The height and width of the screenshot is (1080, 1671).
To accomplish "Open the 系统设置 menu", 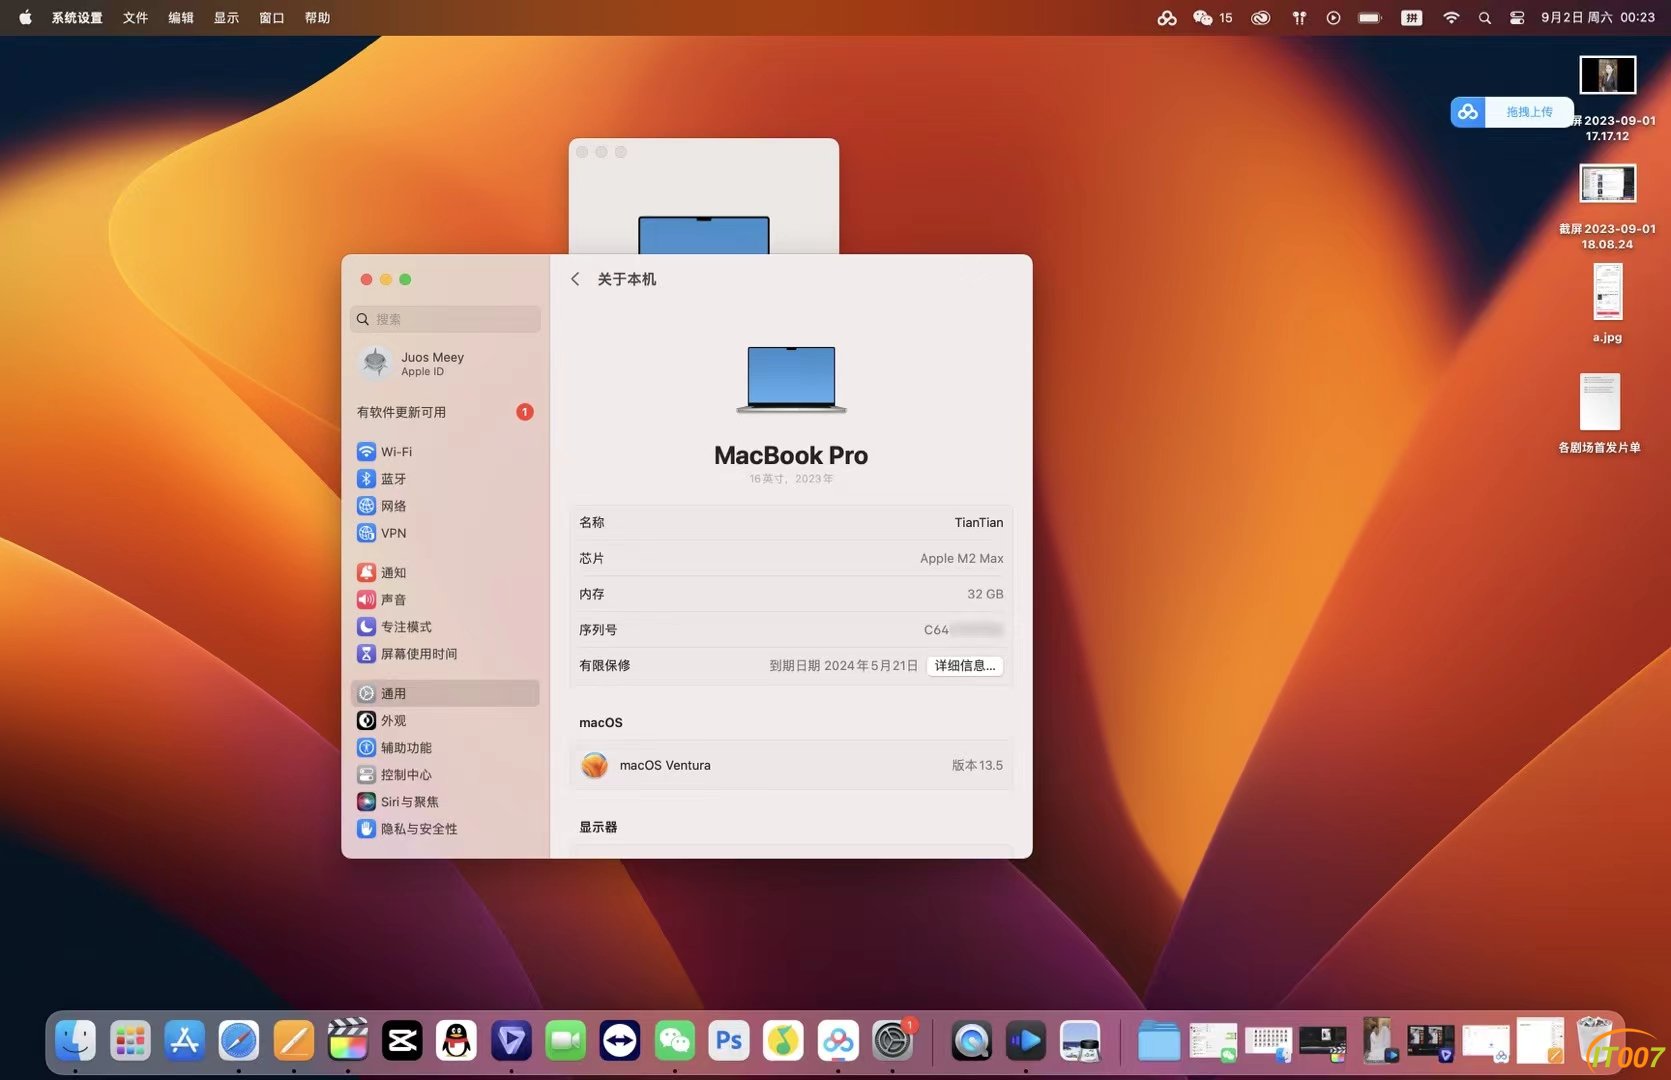I will point(77,17).
